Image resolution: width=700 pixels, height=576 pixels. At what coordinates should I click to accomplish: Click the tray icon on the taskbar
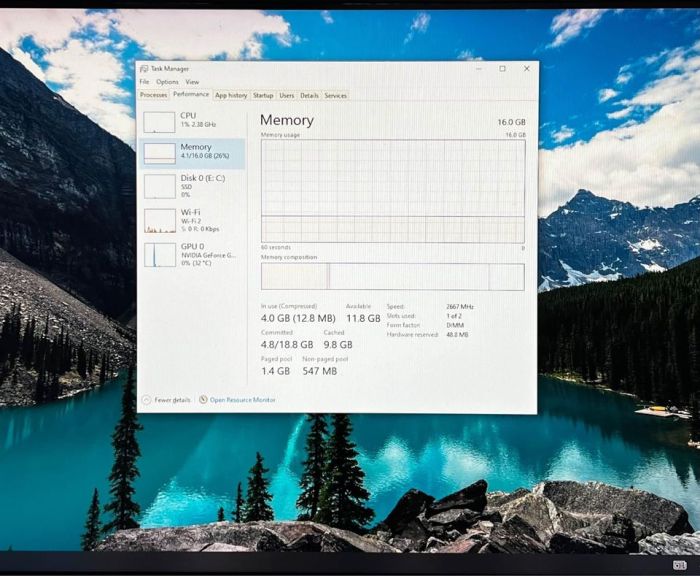pos(679,565)
